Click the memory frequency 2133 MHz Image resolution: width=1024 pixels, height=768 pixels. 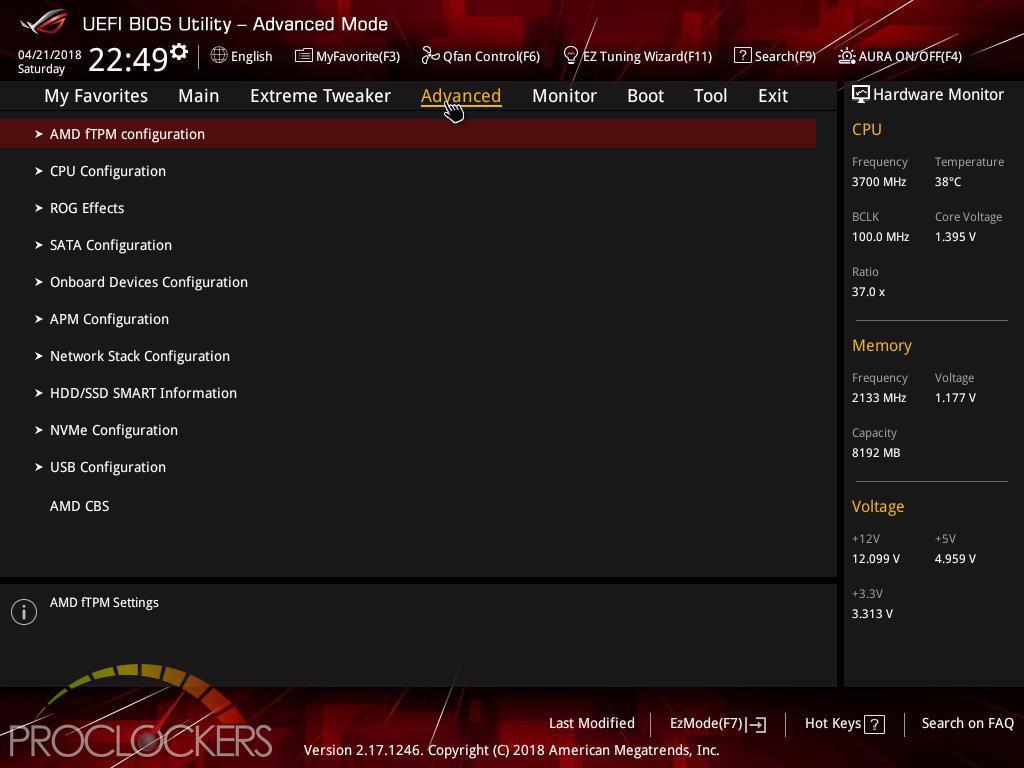click(x=878, y=397)
